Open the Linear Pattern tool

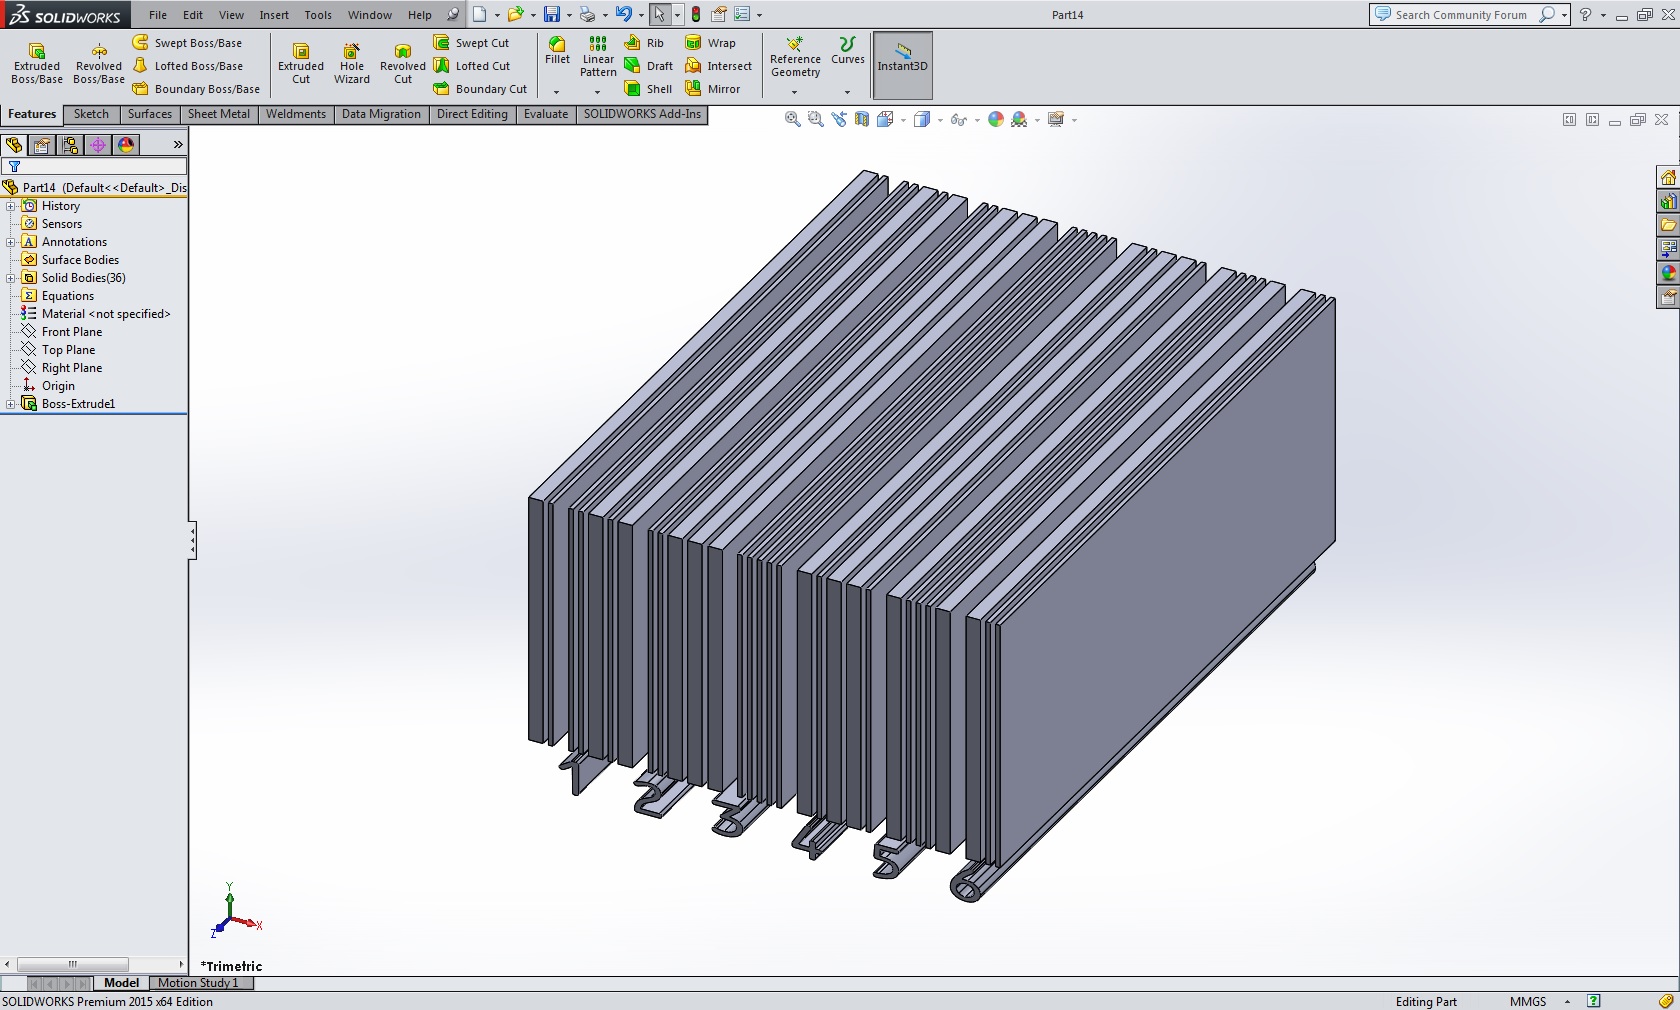[x=598, y=56]
